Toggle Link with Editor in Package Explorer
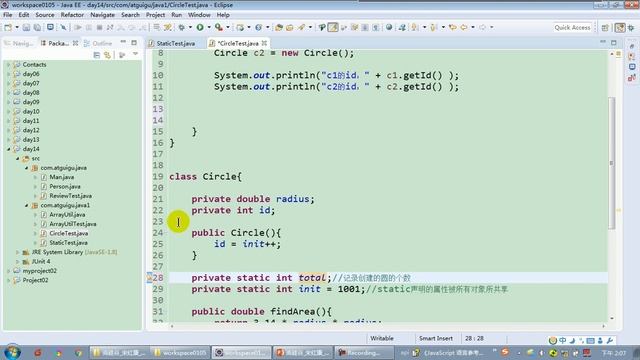The image size is (640, 360). click(x=107, y=55)
